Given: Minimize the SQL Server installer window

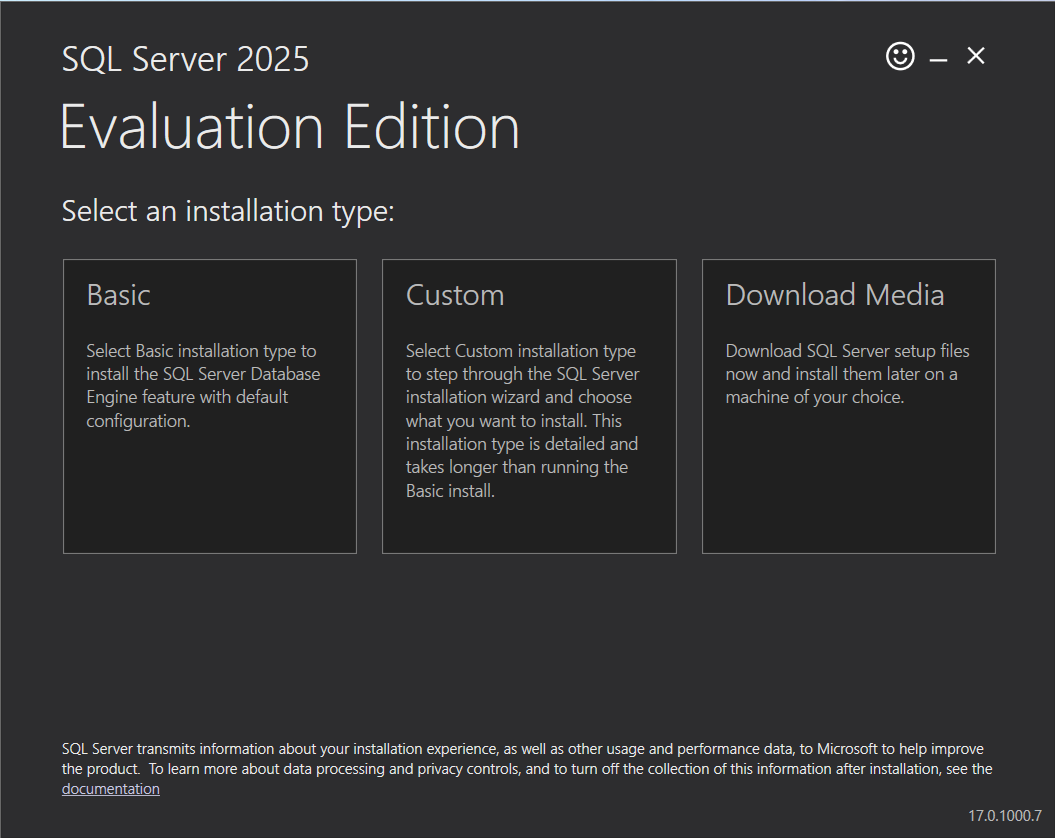Looking at the screenshot, I should pyautogui.click(x=938, y=57).
